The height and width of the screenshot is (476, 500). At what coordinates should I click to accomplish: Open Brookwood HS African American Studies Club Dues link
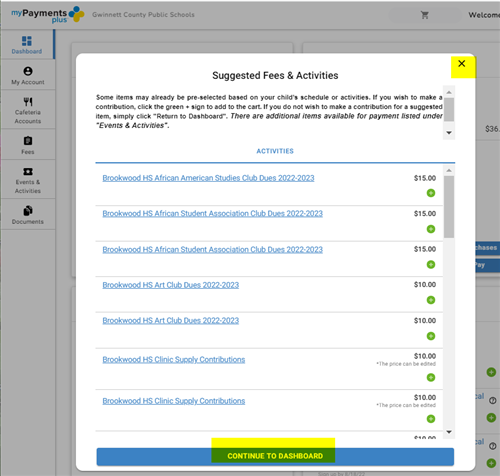[x=208, y=178]
